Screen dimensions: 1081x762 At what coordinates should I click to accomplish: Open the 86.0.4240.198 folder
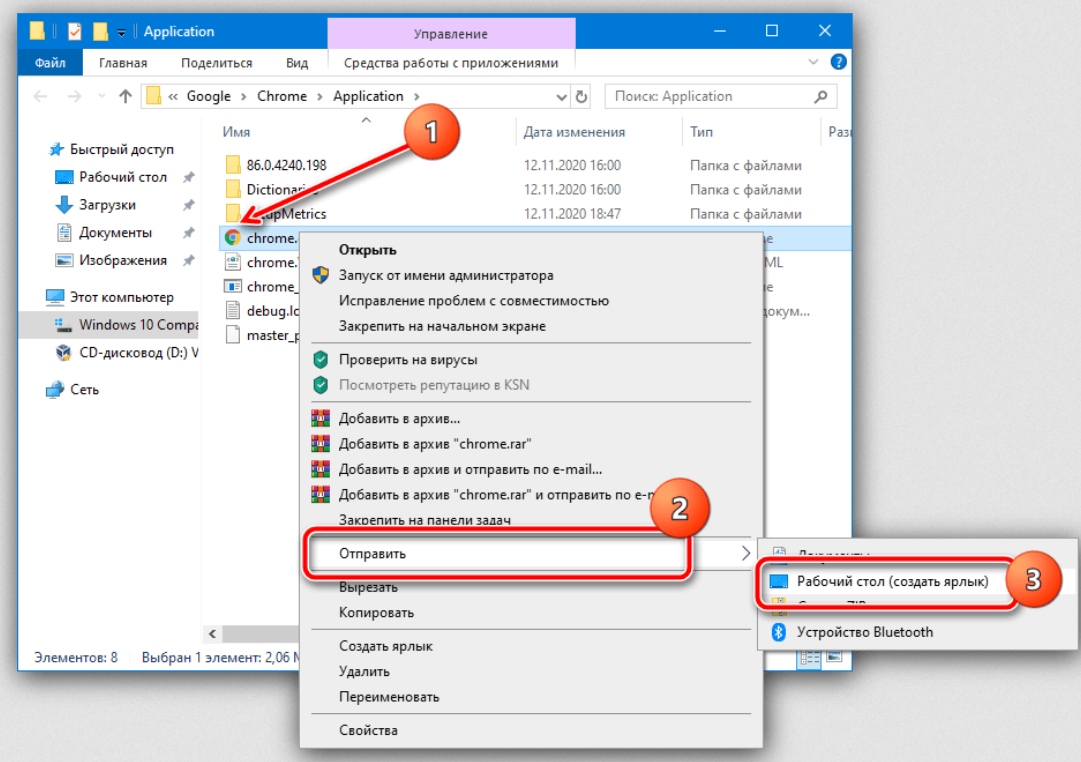click(x=286, y=165)
